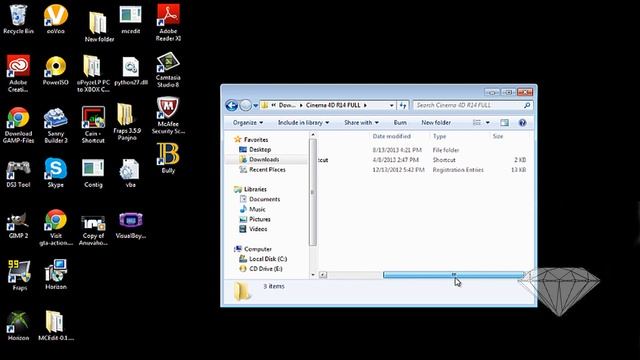Launch McAfee Security Scan shortcut
This screenshot has width=640, height=360.
click(x=168, y=116)
